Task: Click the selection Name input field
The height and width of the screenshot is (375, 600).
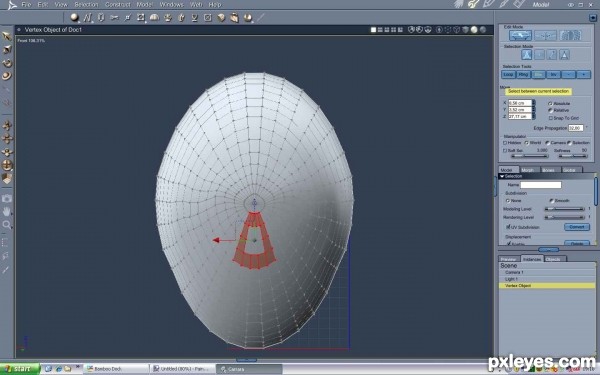Action: 541,185
